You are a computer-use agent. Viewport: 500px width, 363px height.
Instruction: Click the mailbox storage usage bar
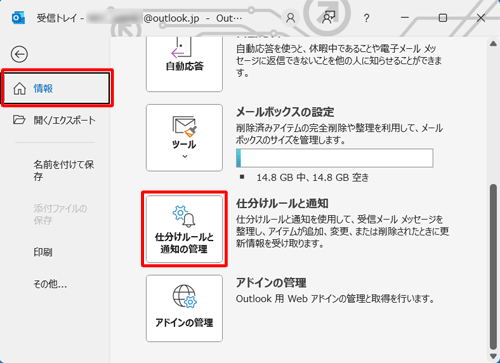tap(335, 158)
